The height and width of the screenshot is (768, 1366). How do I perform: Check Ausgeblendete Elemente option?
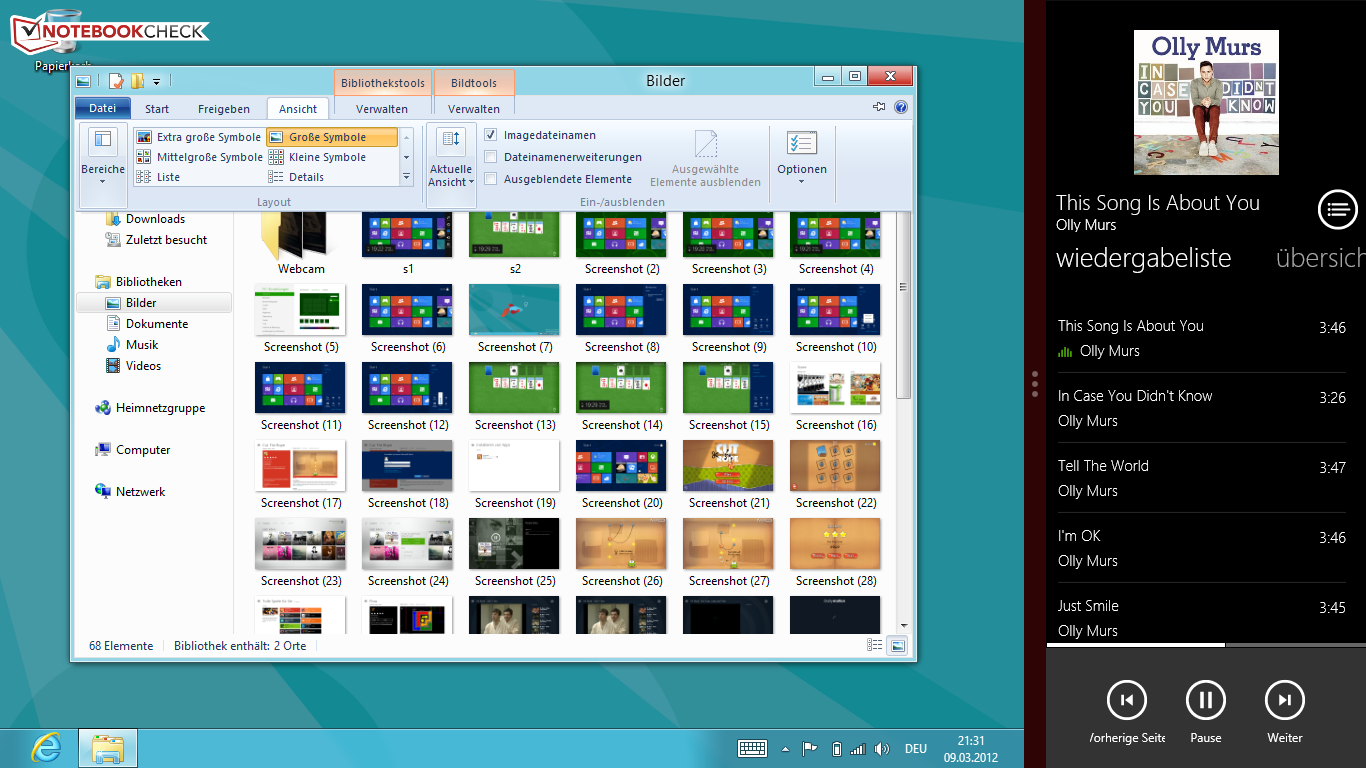[x=491, y=179]
